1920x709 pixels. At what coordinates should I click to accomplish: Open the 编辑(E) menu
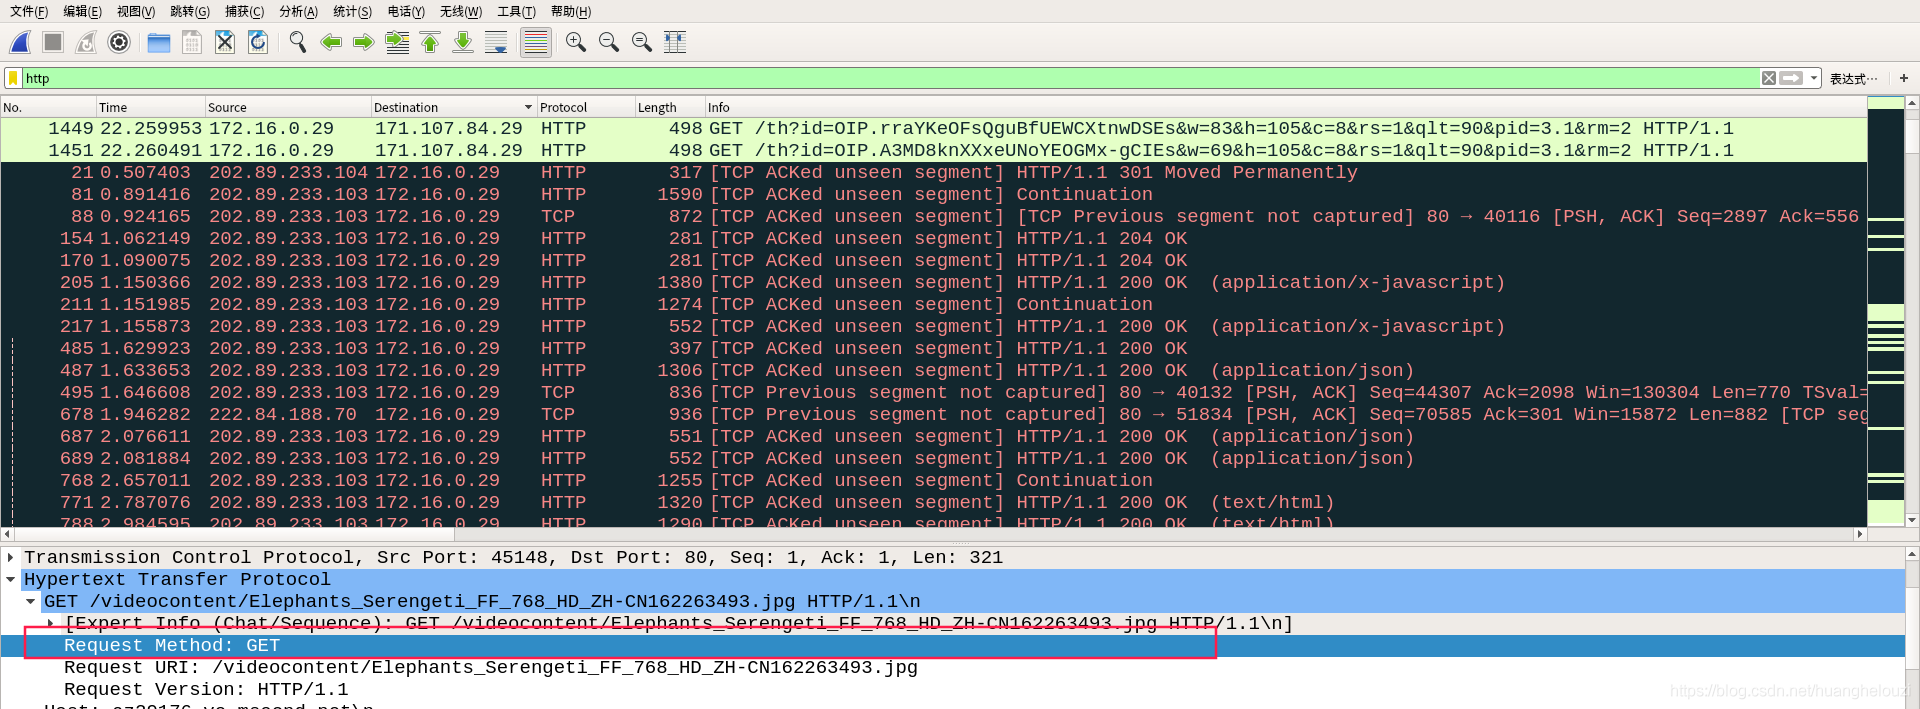point(82,12)
